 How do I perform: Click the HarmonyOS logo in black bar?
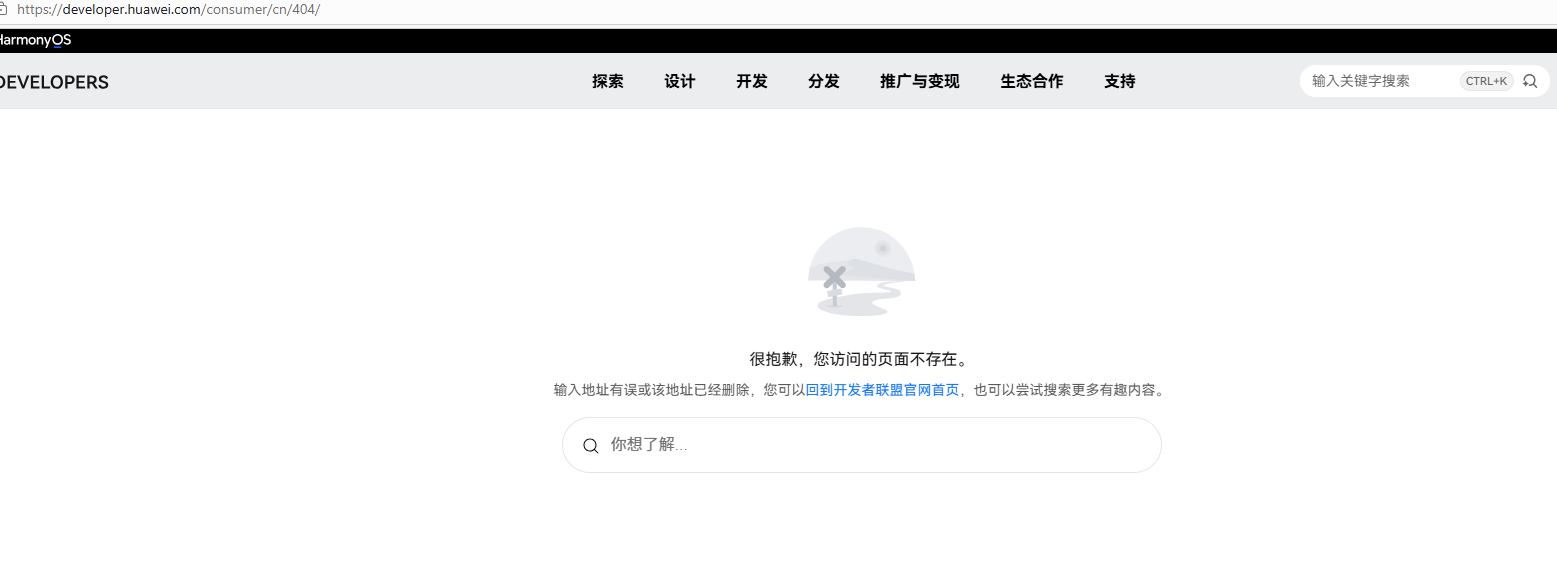pyautogui.click(x=35, y=40)
